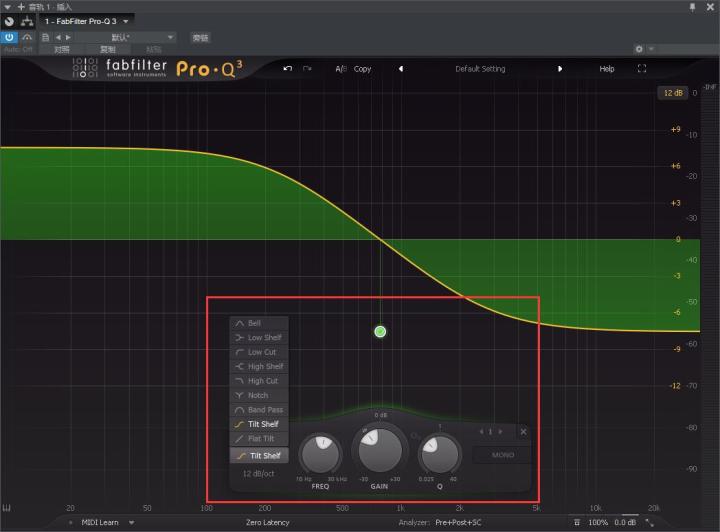The image size is (720, 532).
Task: Click the redo arrow in Pro-Q 3 header
Action: tap(307, 68)
